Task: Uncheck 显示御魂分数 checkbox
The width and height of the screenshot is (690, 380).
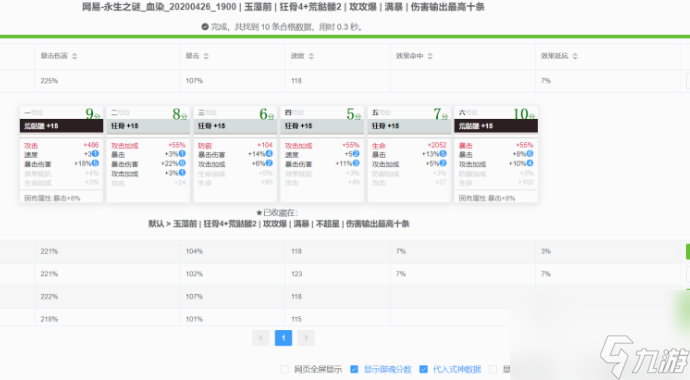Action: [x=354, y=369]
